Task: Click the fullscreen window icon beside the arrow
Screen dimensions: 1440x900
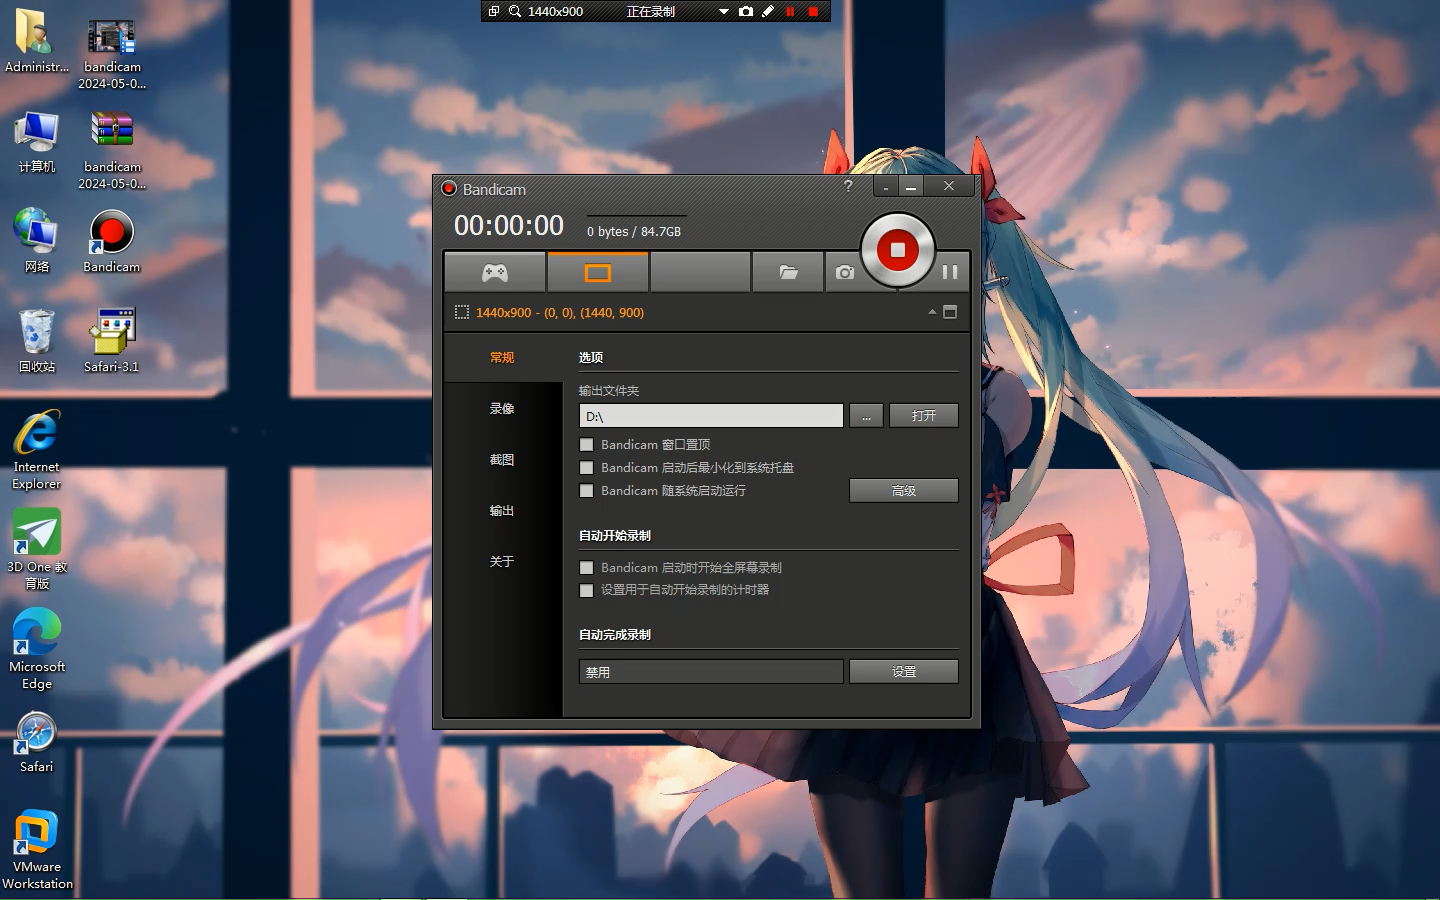Action: (950, 312)
